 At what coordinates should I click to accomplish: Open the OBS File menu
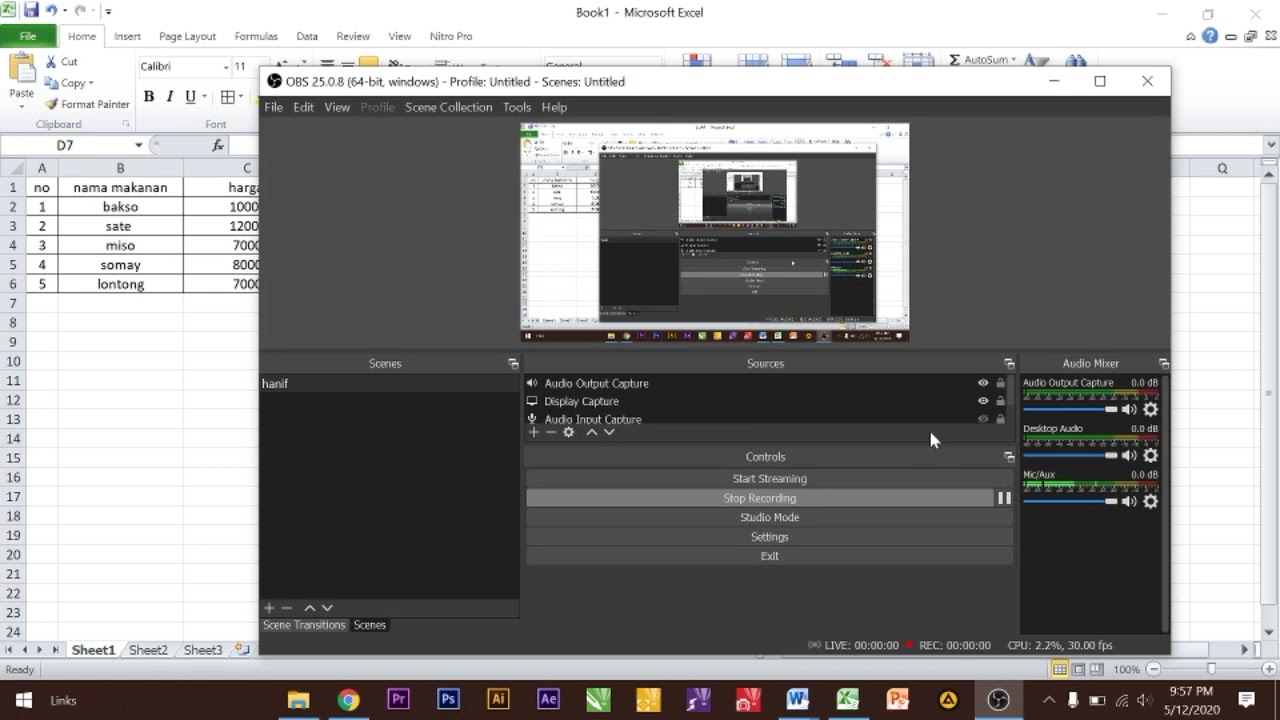(x=273, y=107)
